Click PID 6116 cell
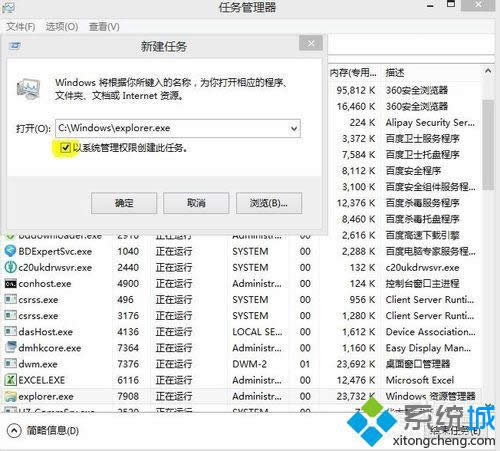Viewport: 500px width, 451px height. [x=128, y=380]
